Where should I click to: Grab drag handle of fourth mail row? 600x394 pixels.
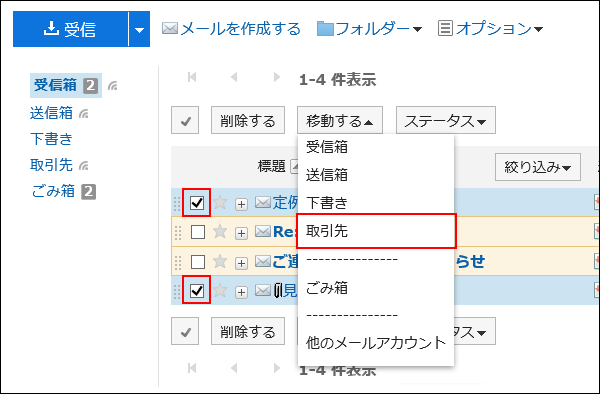pos(177,292)
